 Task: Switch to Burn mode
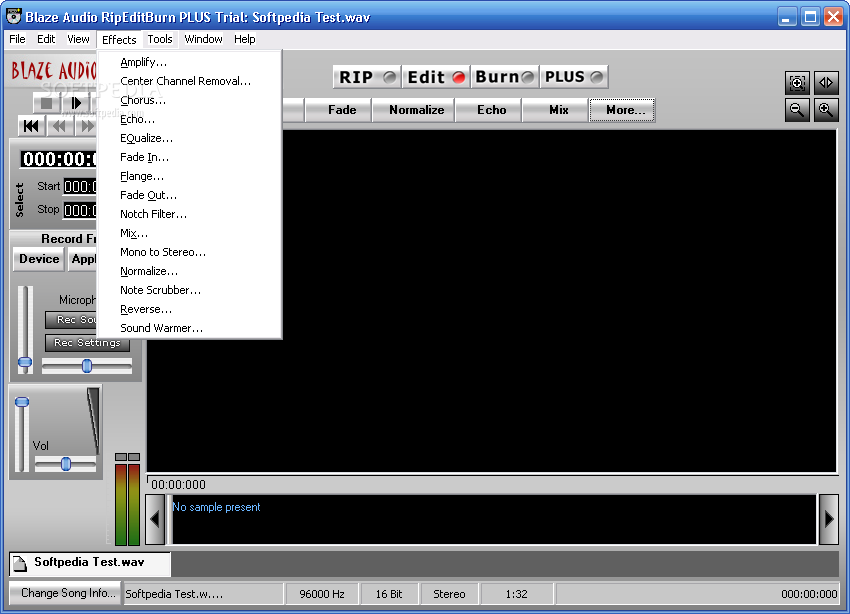[x=505, y=77]
